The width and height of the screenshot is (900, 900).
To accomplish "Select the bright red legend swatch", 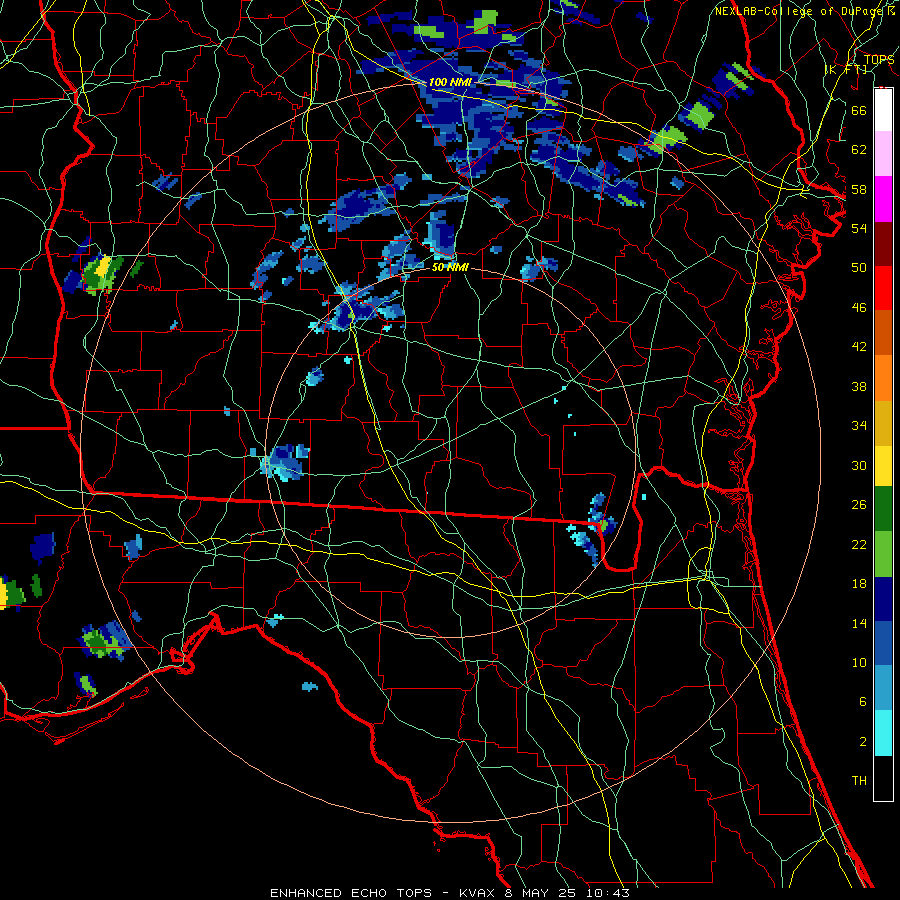I will [883, 288].
